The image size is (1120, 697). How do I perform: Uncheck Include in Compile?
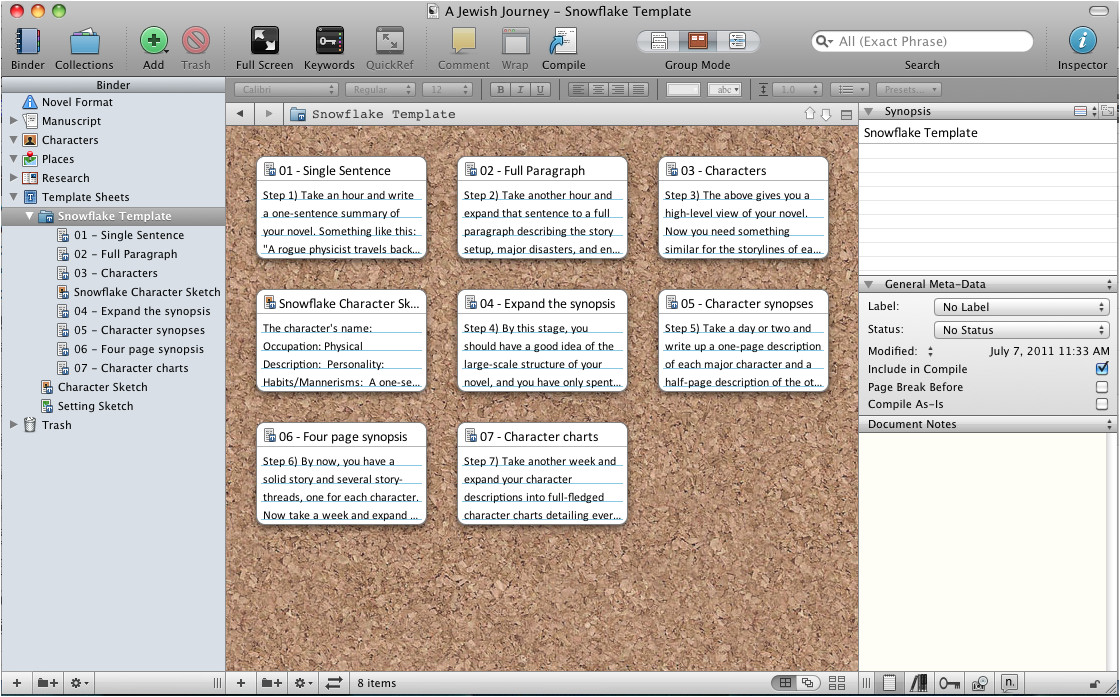pos(1101,369)
